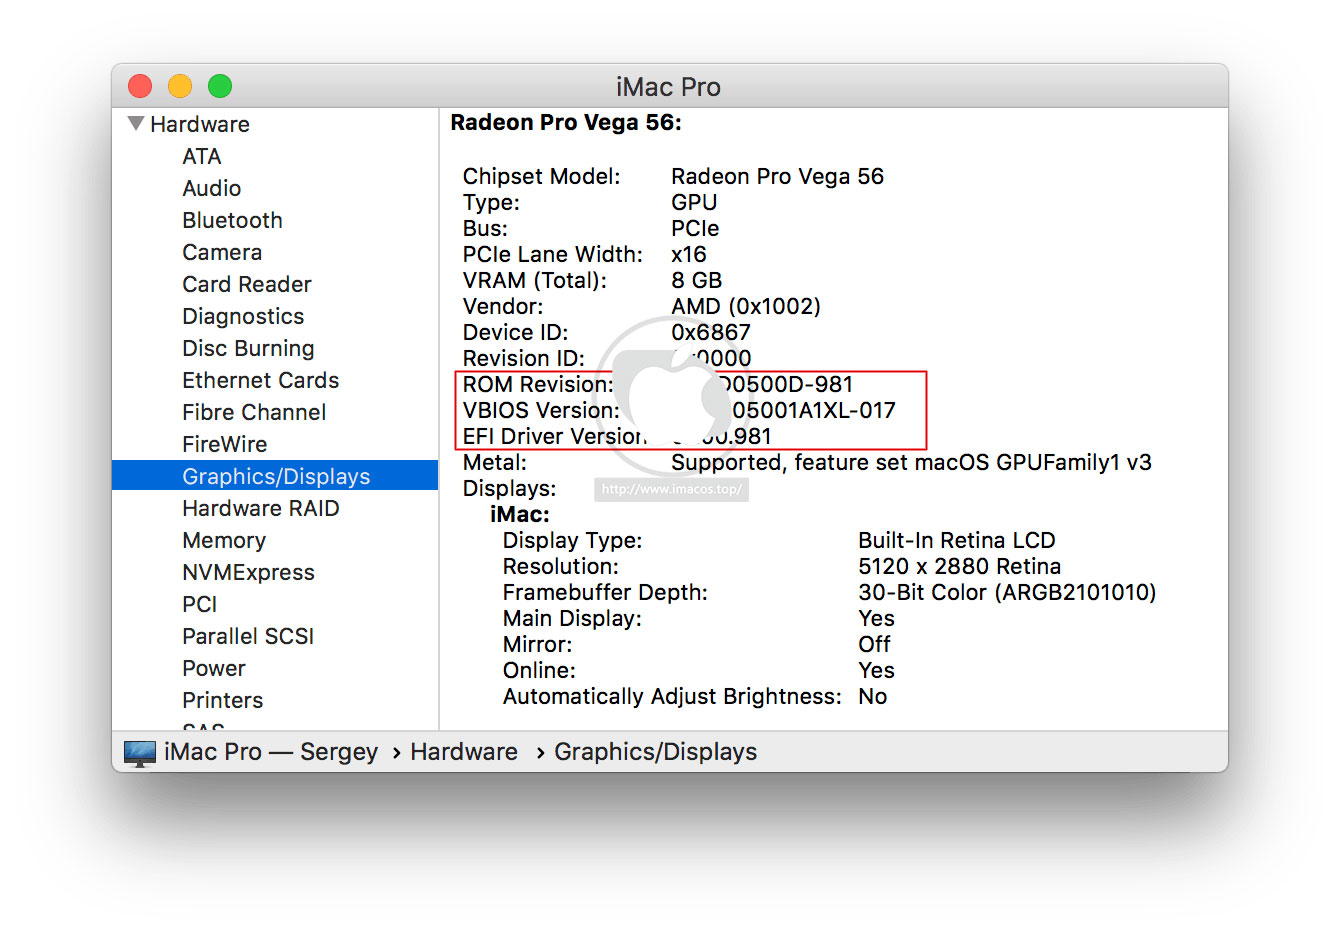This screenshot has height=932, width=1340.
Task: Open the Fibre Channel section
Action: (254, 413)
